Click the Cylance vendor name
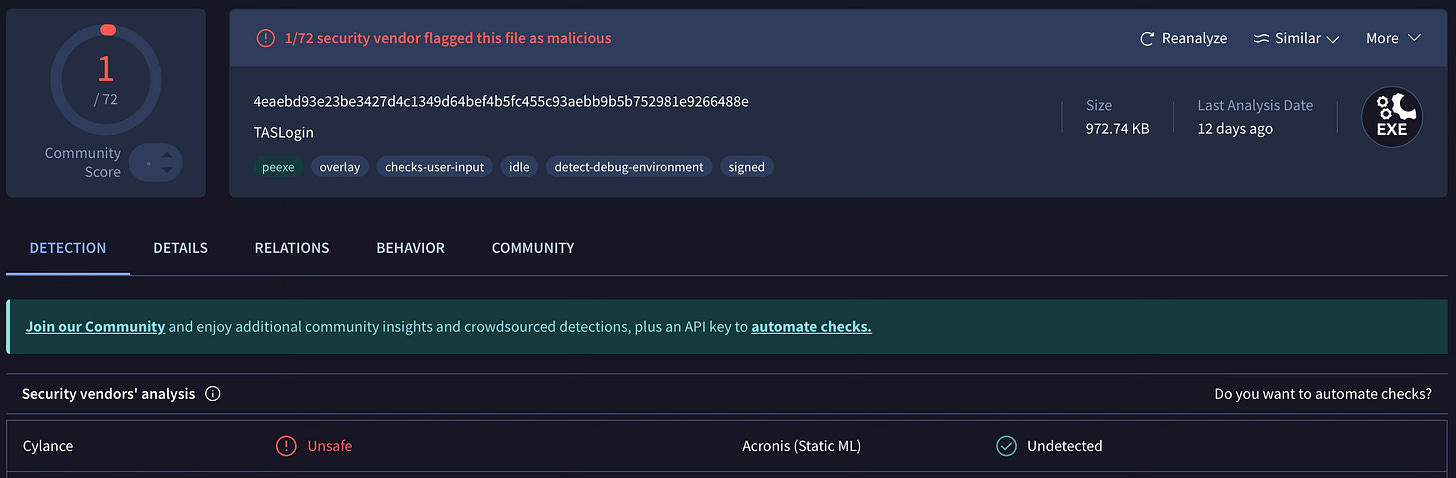 48,446
